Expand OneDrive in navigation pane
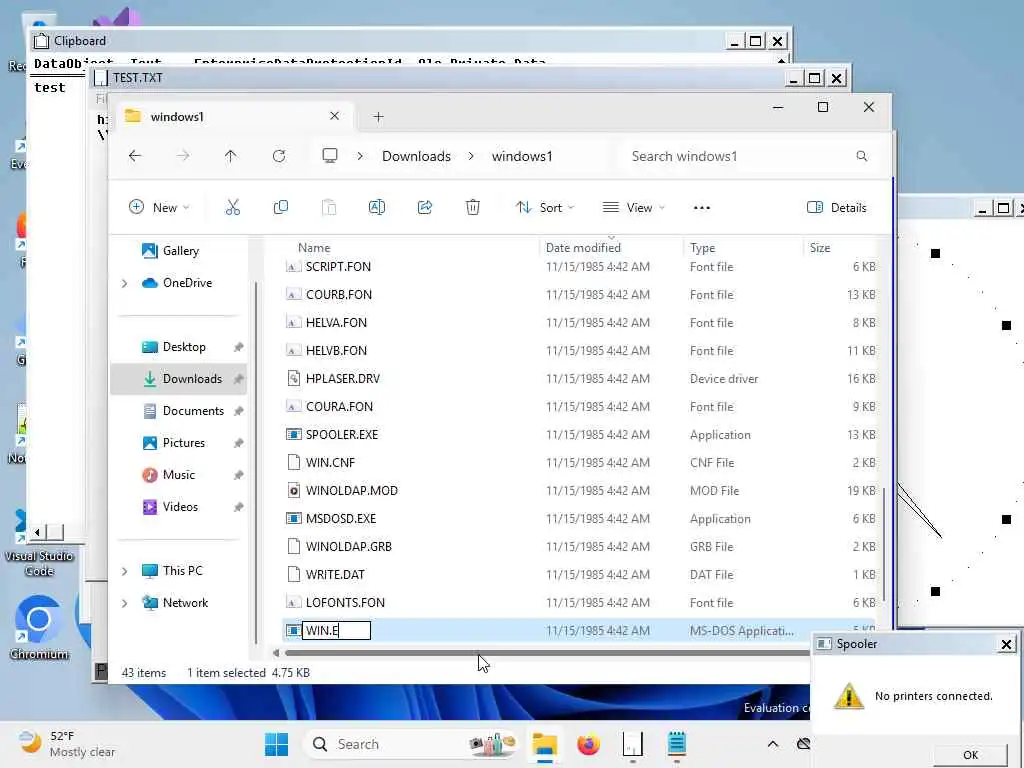Viewport: 1024px width, 768px height. 125,283
